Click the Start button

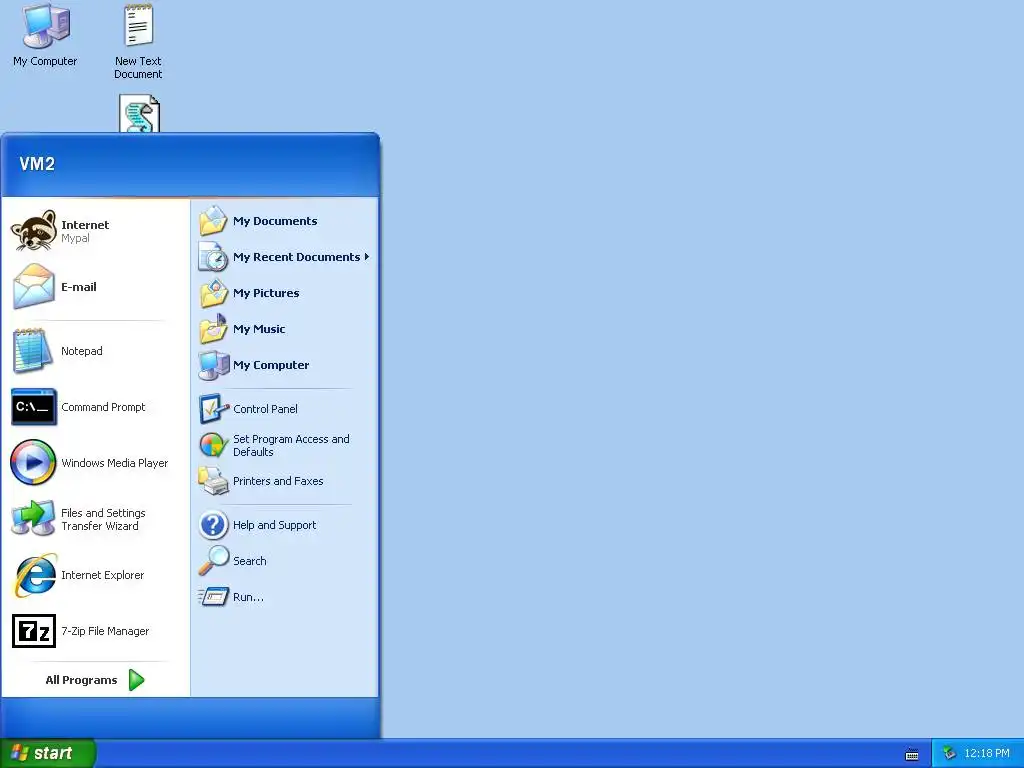point(48,753)
